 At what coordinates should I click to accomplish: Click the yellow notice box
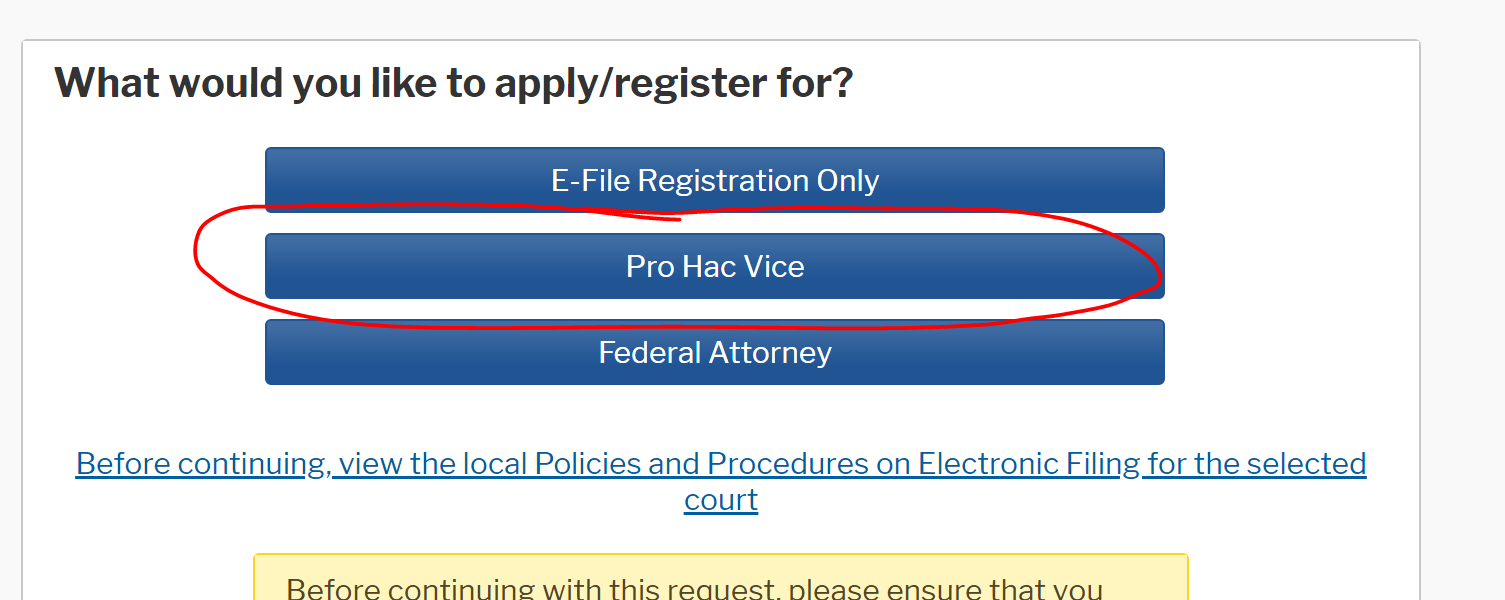tap(721, 577)
